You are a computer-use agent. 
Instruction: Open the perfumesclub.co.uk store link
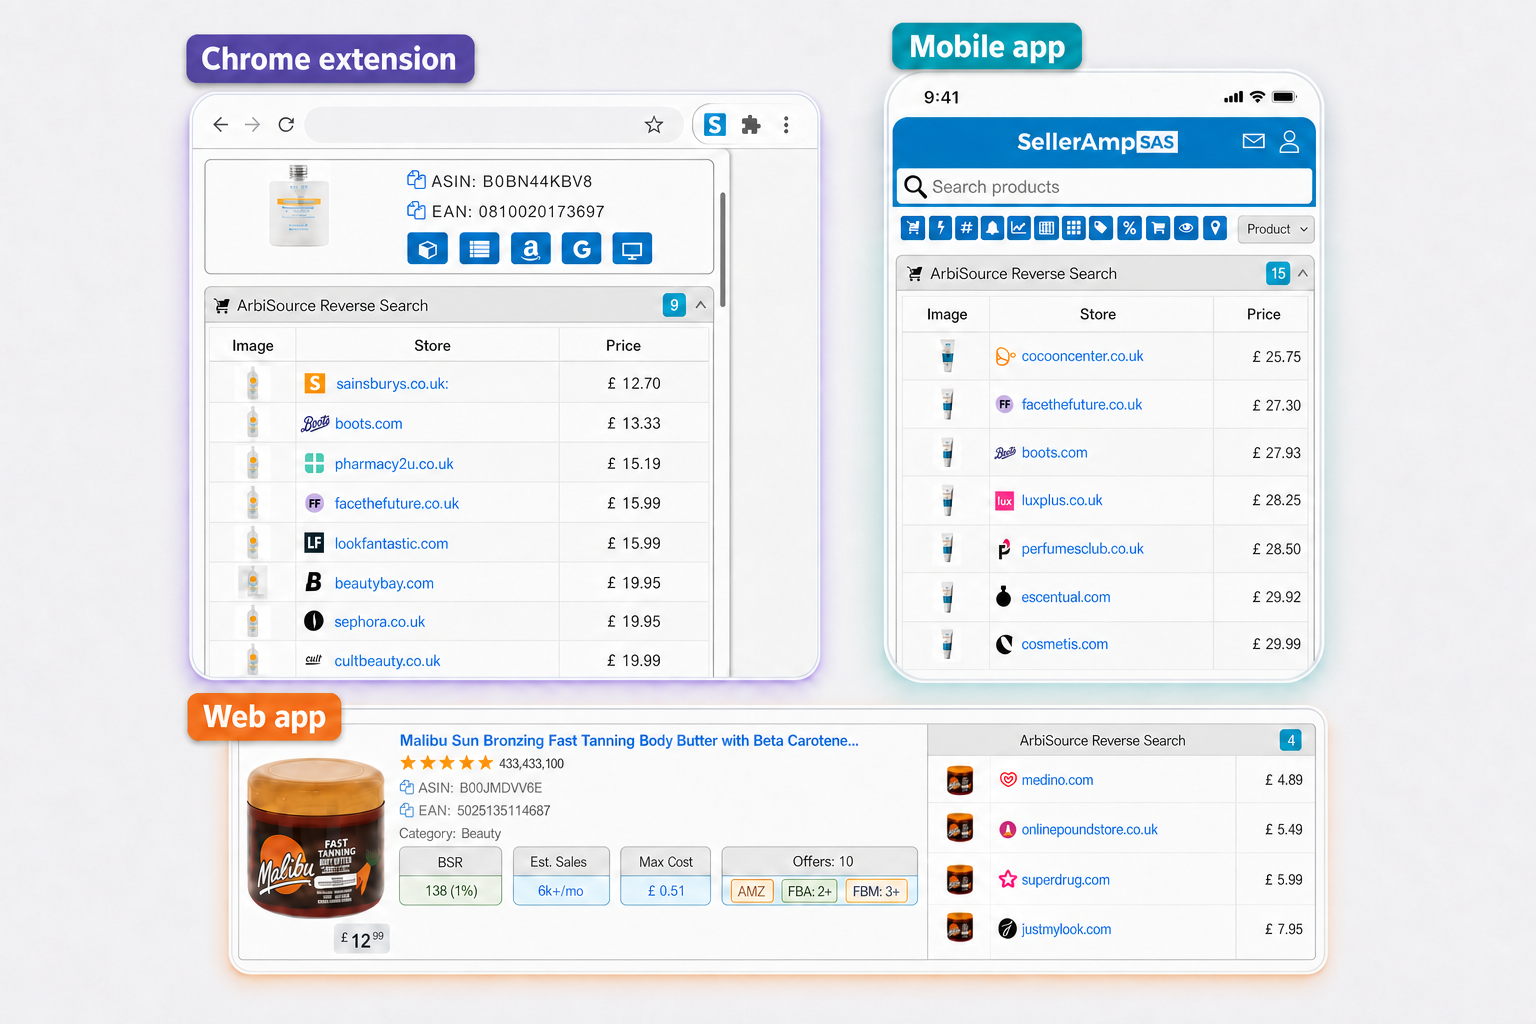[x=1082, y=549]
